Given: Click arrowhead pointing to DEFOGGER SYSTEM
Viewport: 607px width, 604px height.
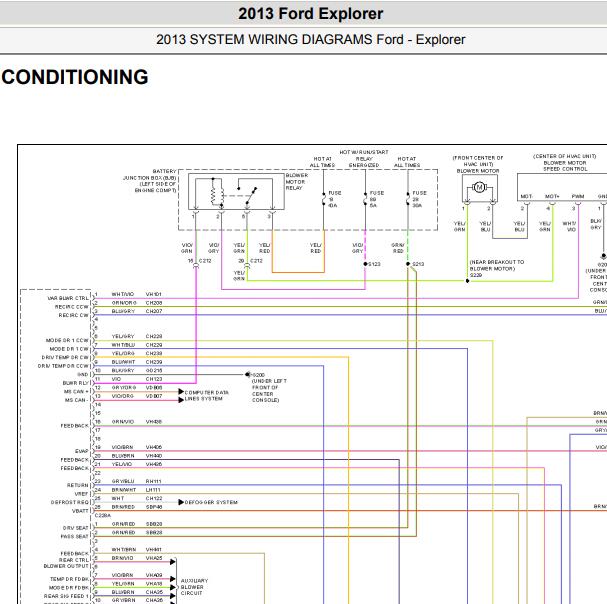Looking at the screenshot, I should tap(181, 502).
